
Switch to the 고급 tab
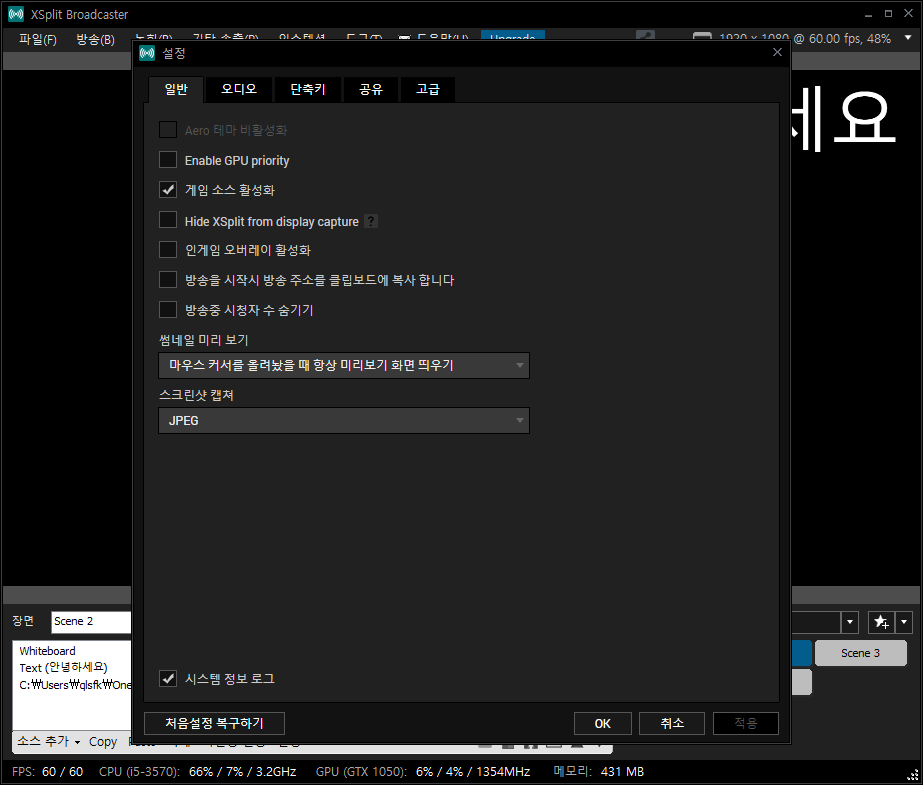point(428,89)
